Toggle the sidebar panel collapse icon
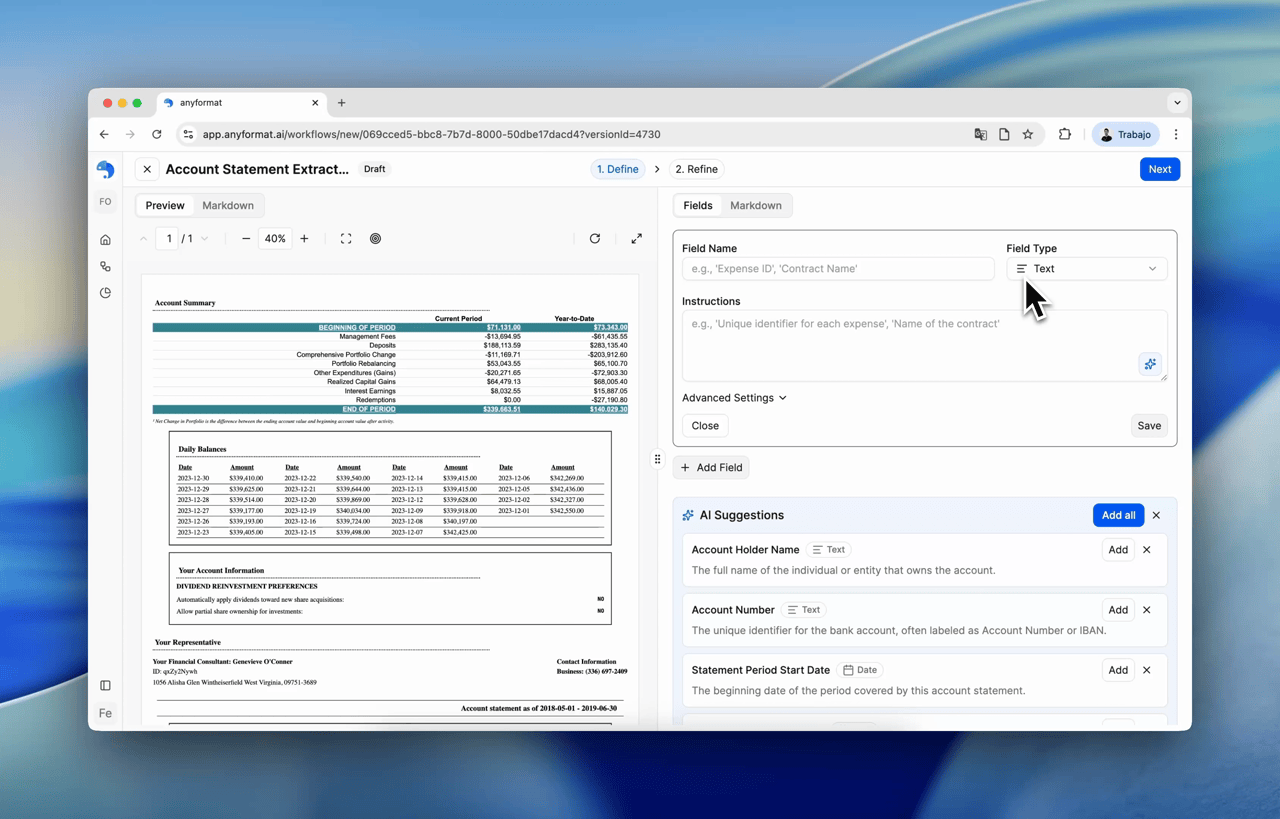1280x819 pixels. tap(105, 686)
